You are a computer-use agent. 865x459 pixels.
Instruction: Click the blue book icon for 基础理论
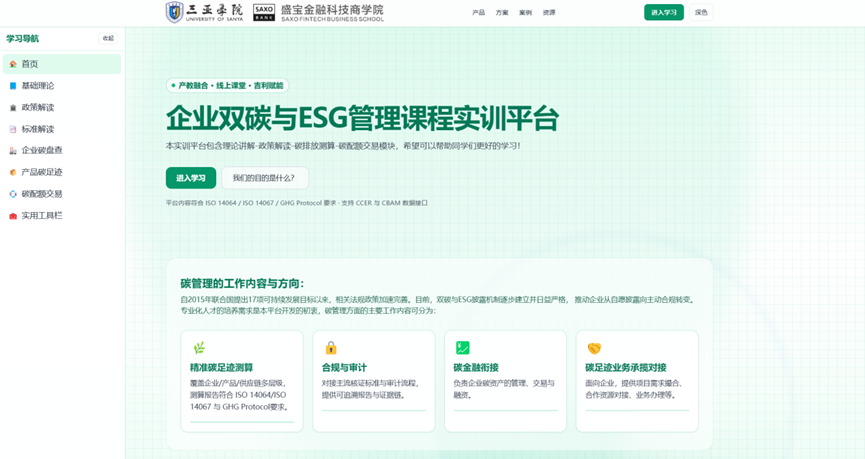click(13, 86)
